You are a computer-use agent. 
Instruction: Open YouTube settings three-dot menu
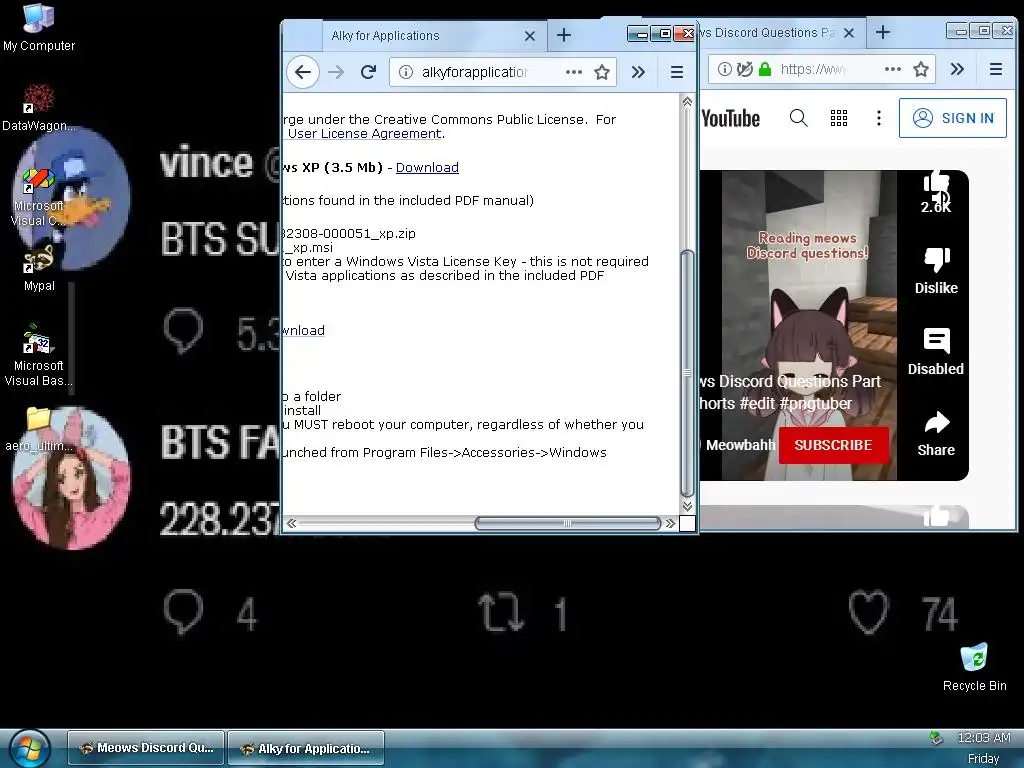878,118
